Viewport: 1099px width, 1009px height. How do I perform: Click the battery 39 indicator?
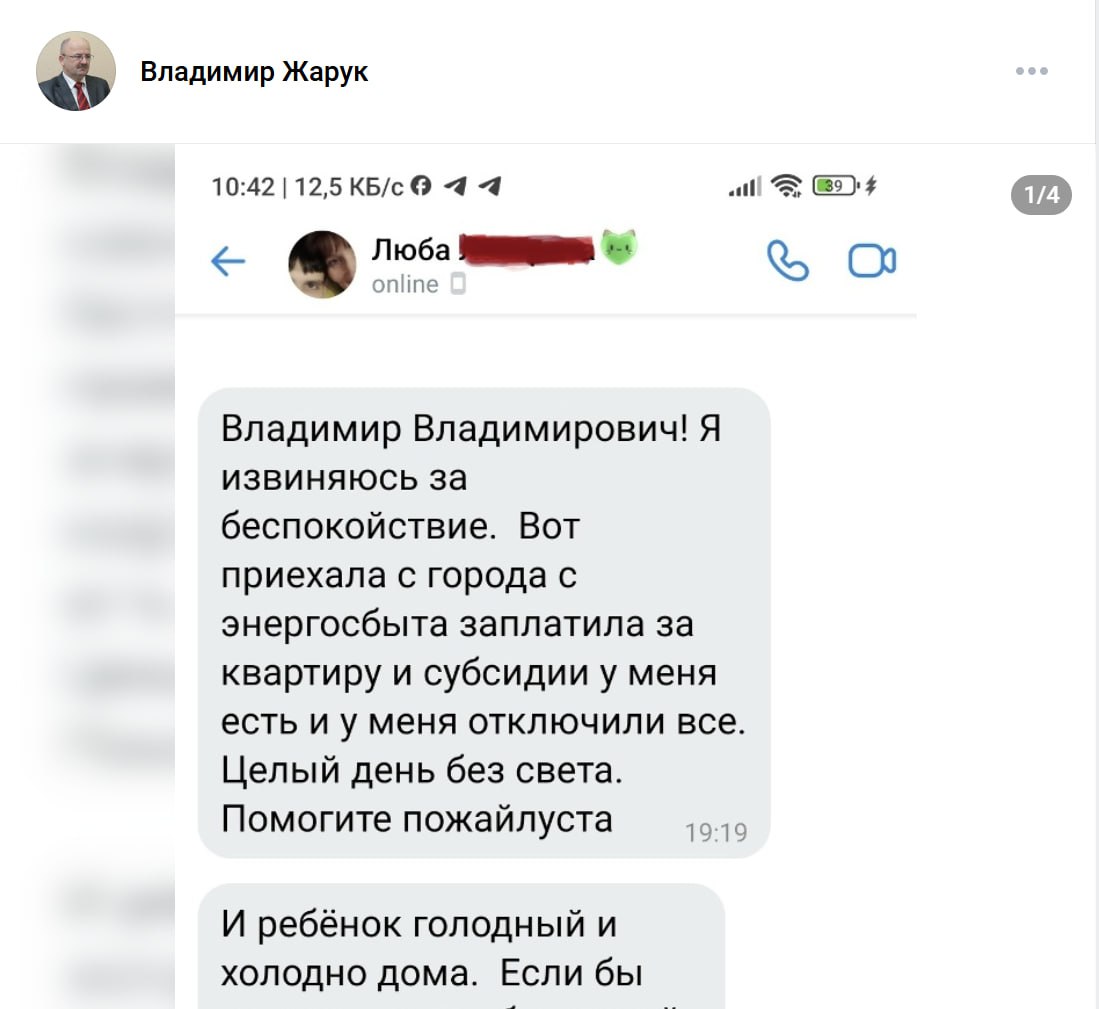coord(835,186)
